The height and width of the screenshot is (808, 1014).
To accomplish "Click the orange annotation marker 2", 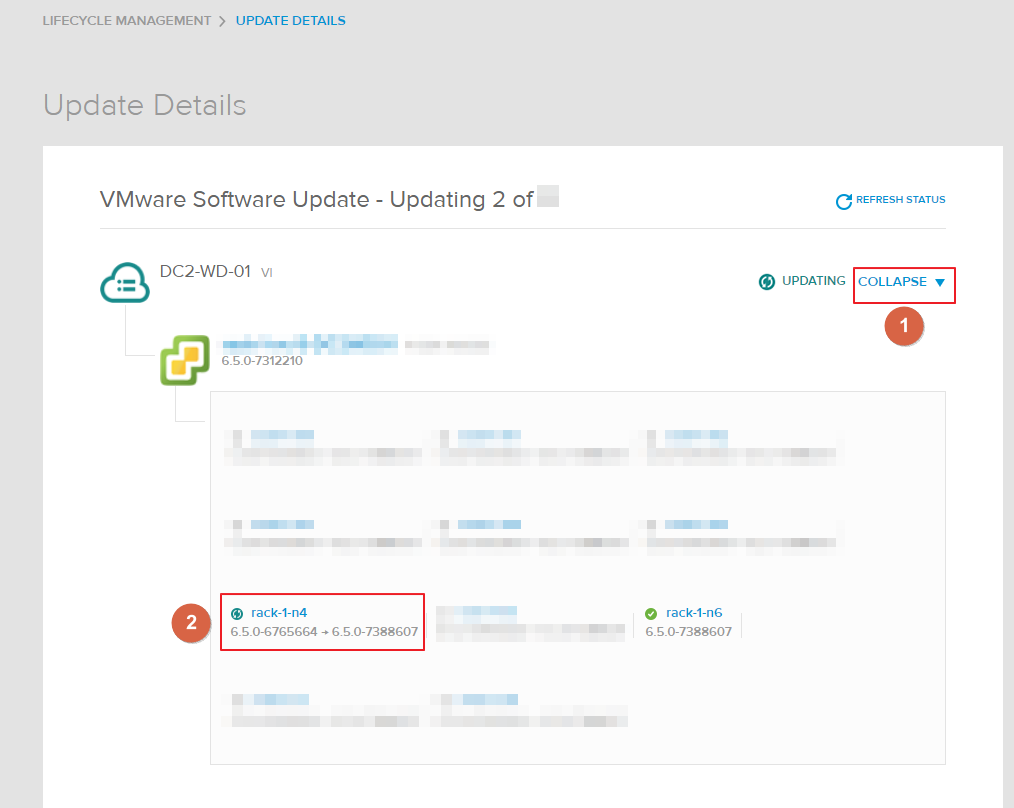I will [x=191, y=623].
